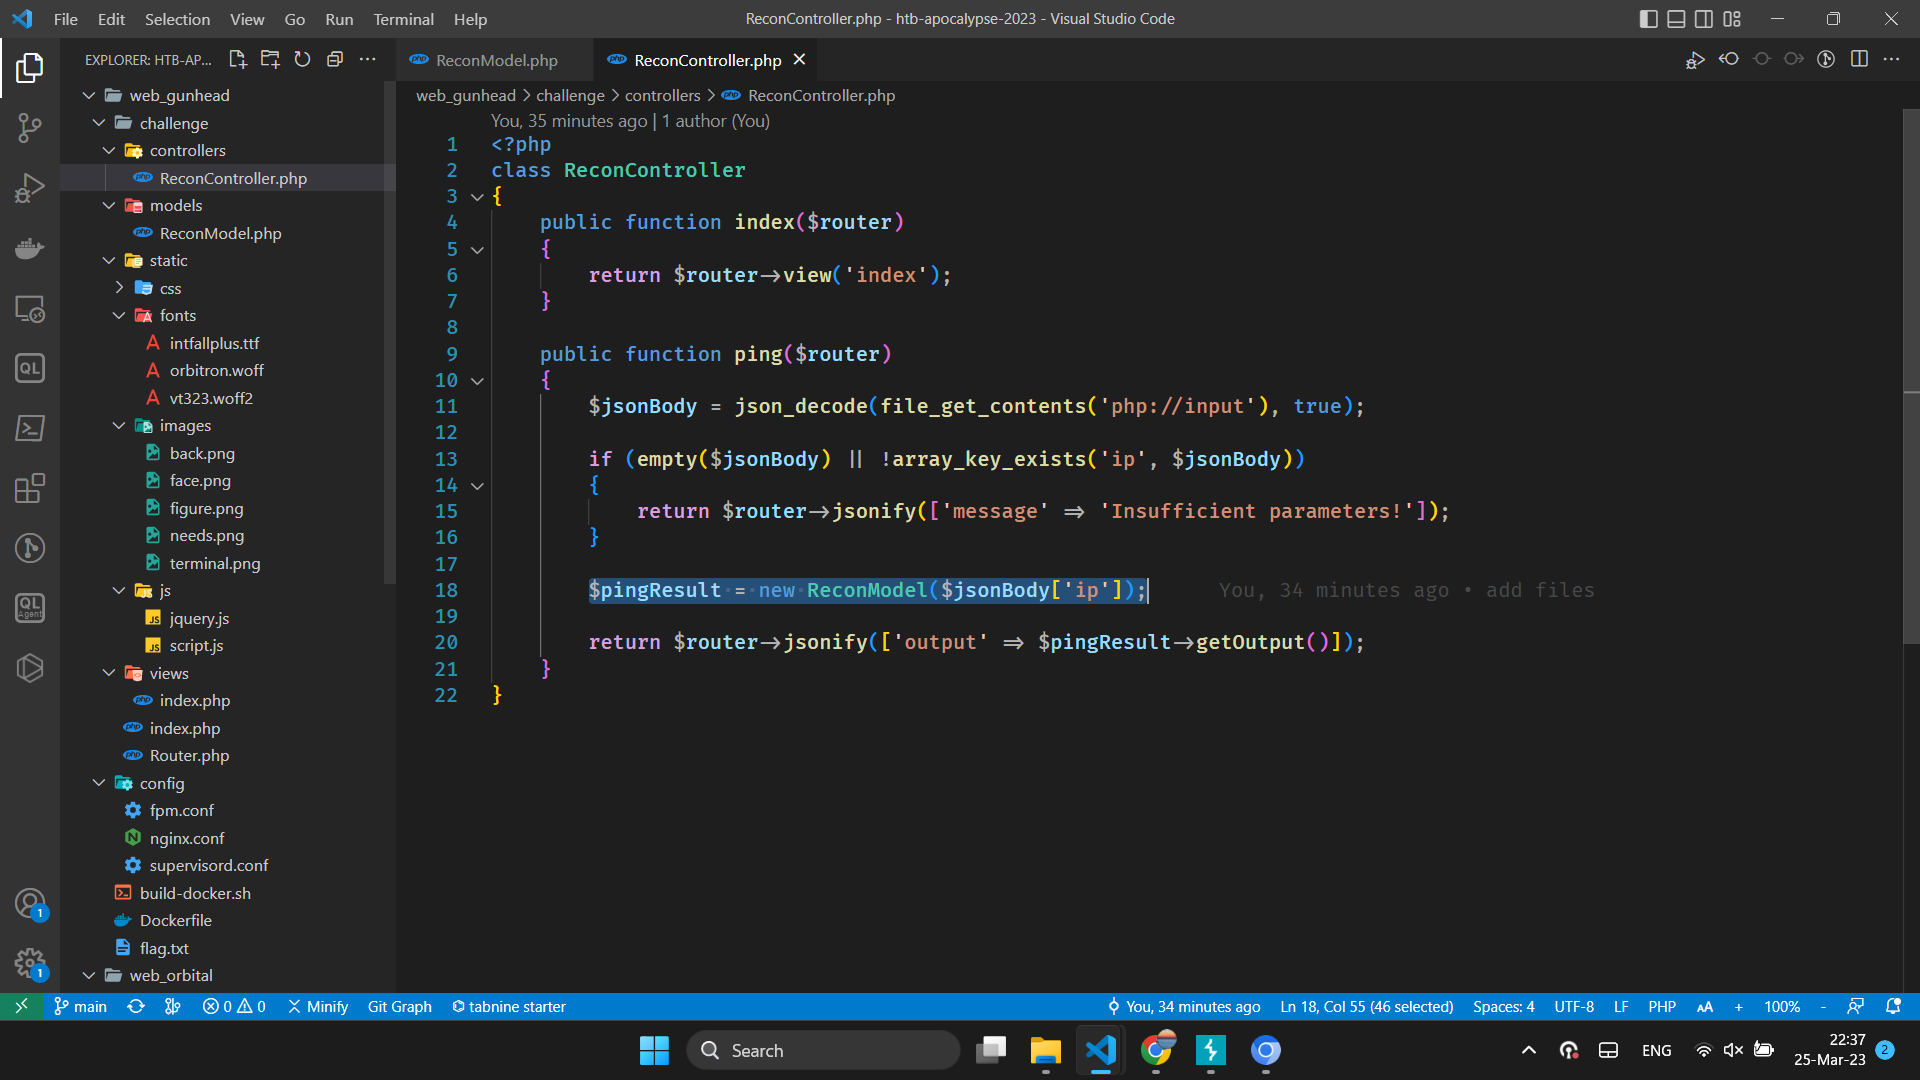Open the Run and Debug sidebar icon
This screenshot has height=1080, width=1920.
[x=30, y=188]
